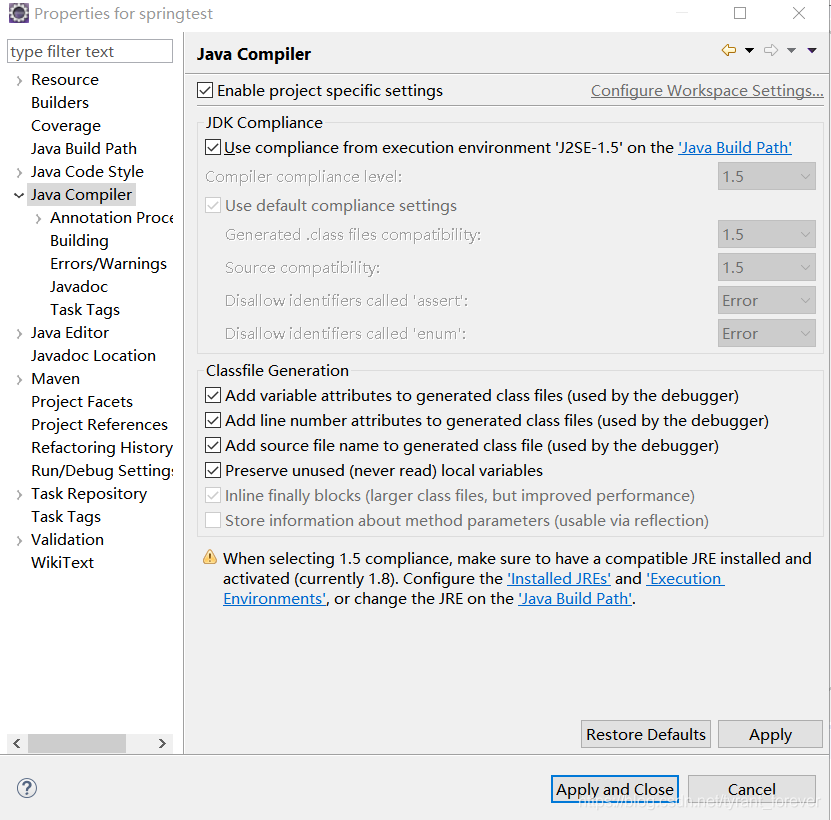
Task: Open 'Java Build Path' link in warning message
Action: coord(575,598)
